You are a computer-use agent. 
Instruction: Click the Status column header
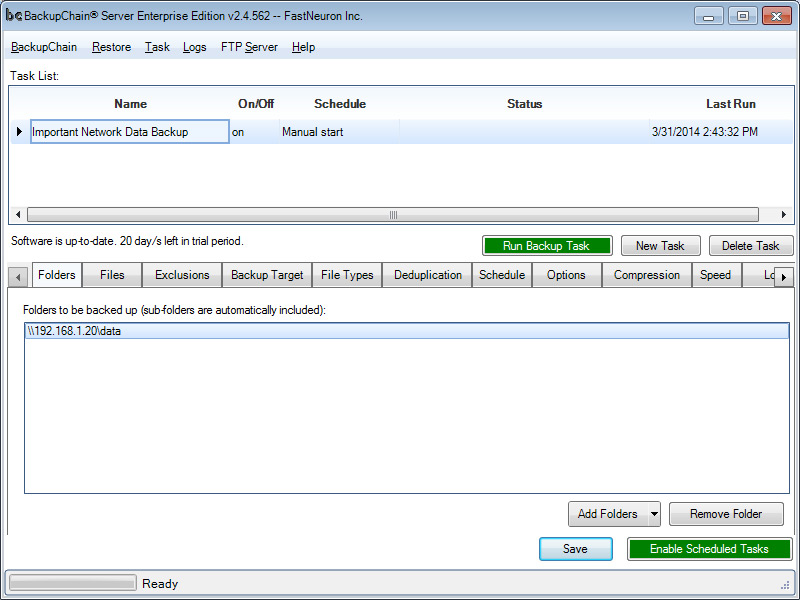pos(524,104)
